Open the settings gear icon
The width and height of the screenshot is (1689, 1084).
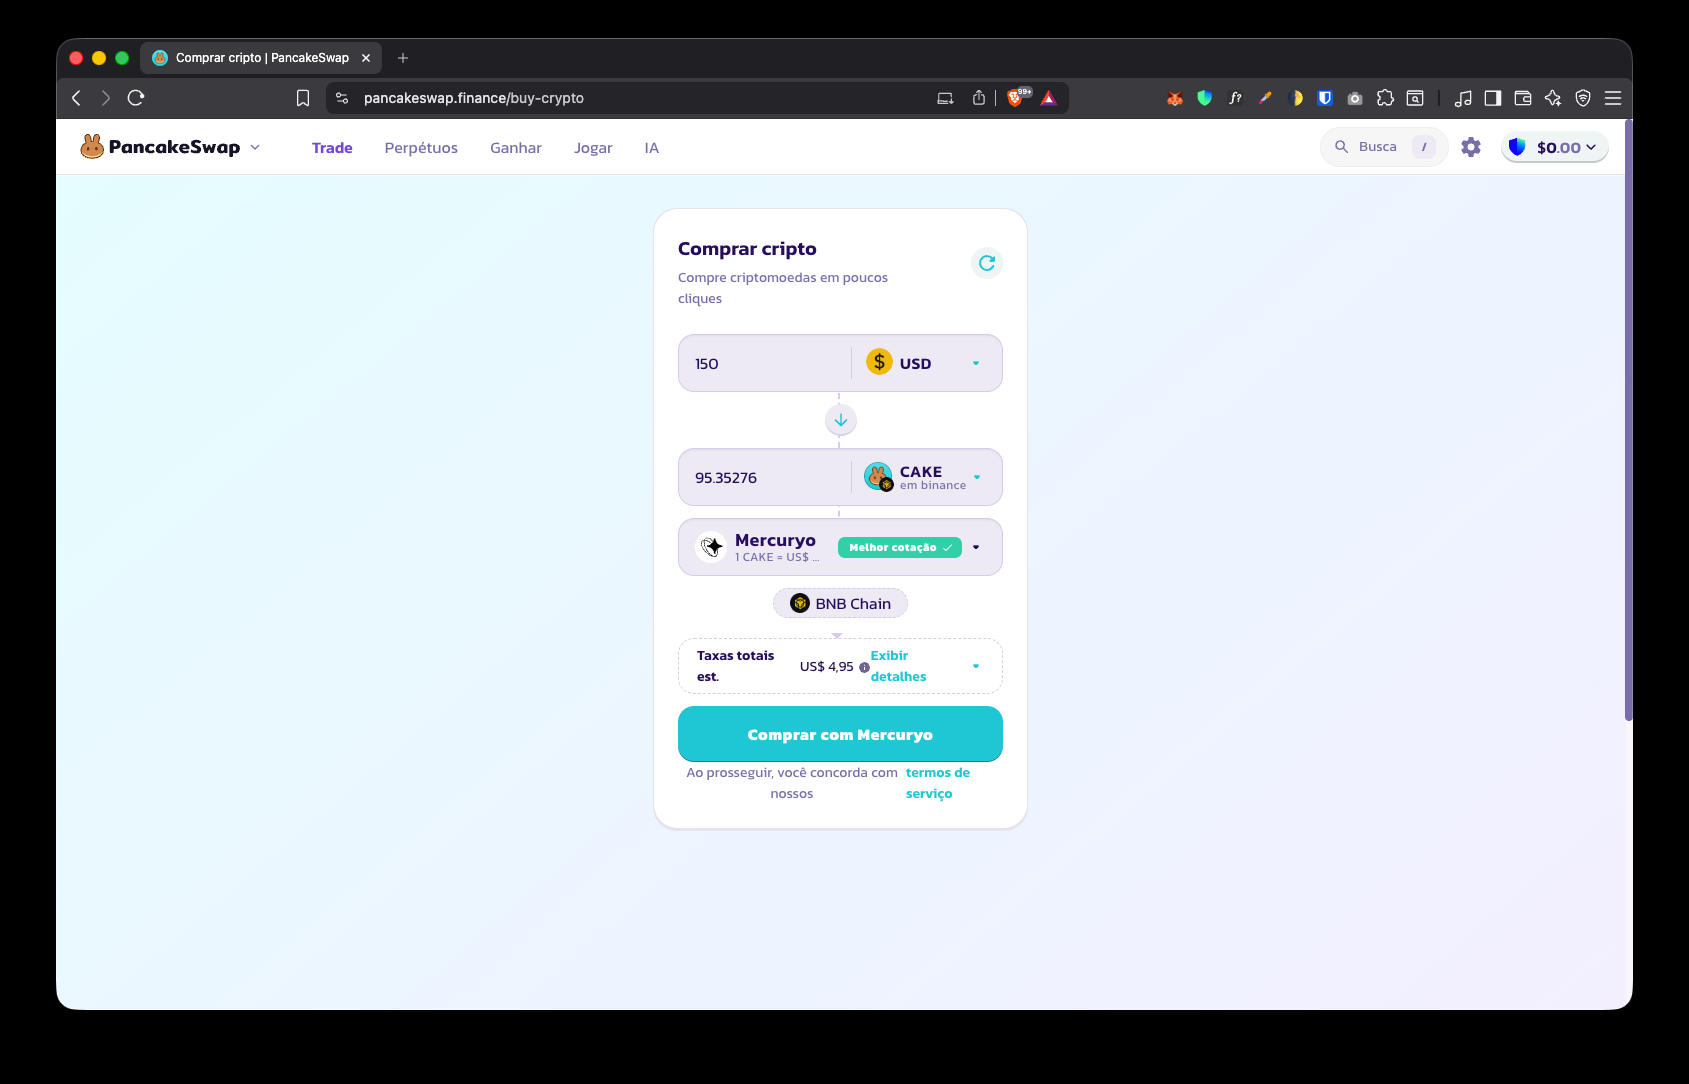point(1471,147)
